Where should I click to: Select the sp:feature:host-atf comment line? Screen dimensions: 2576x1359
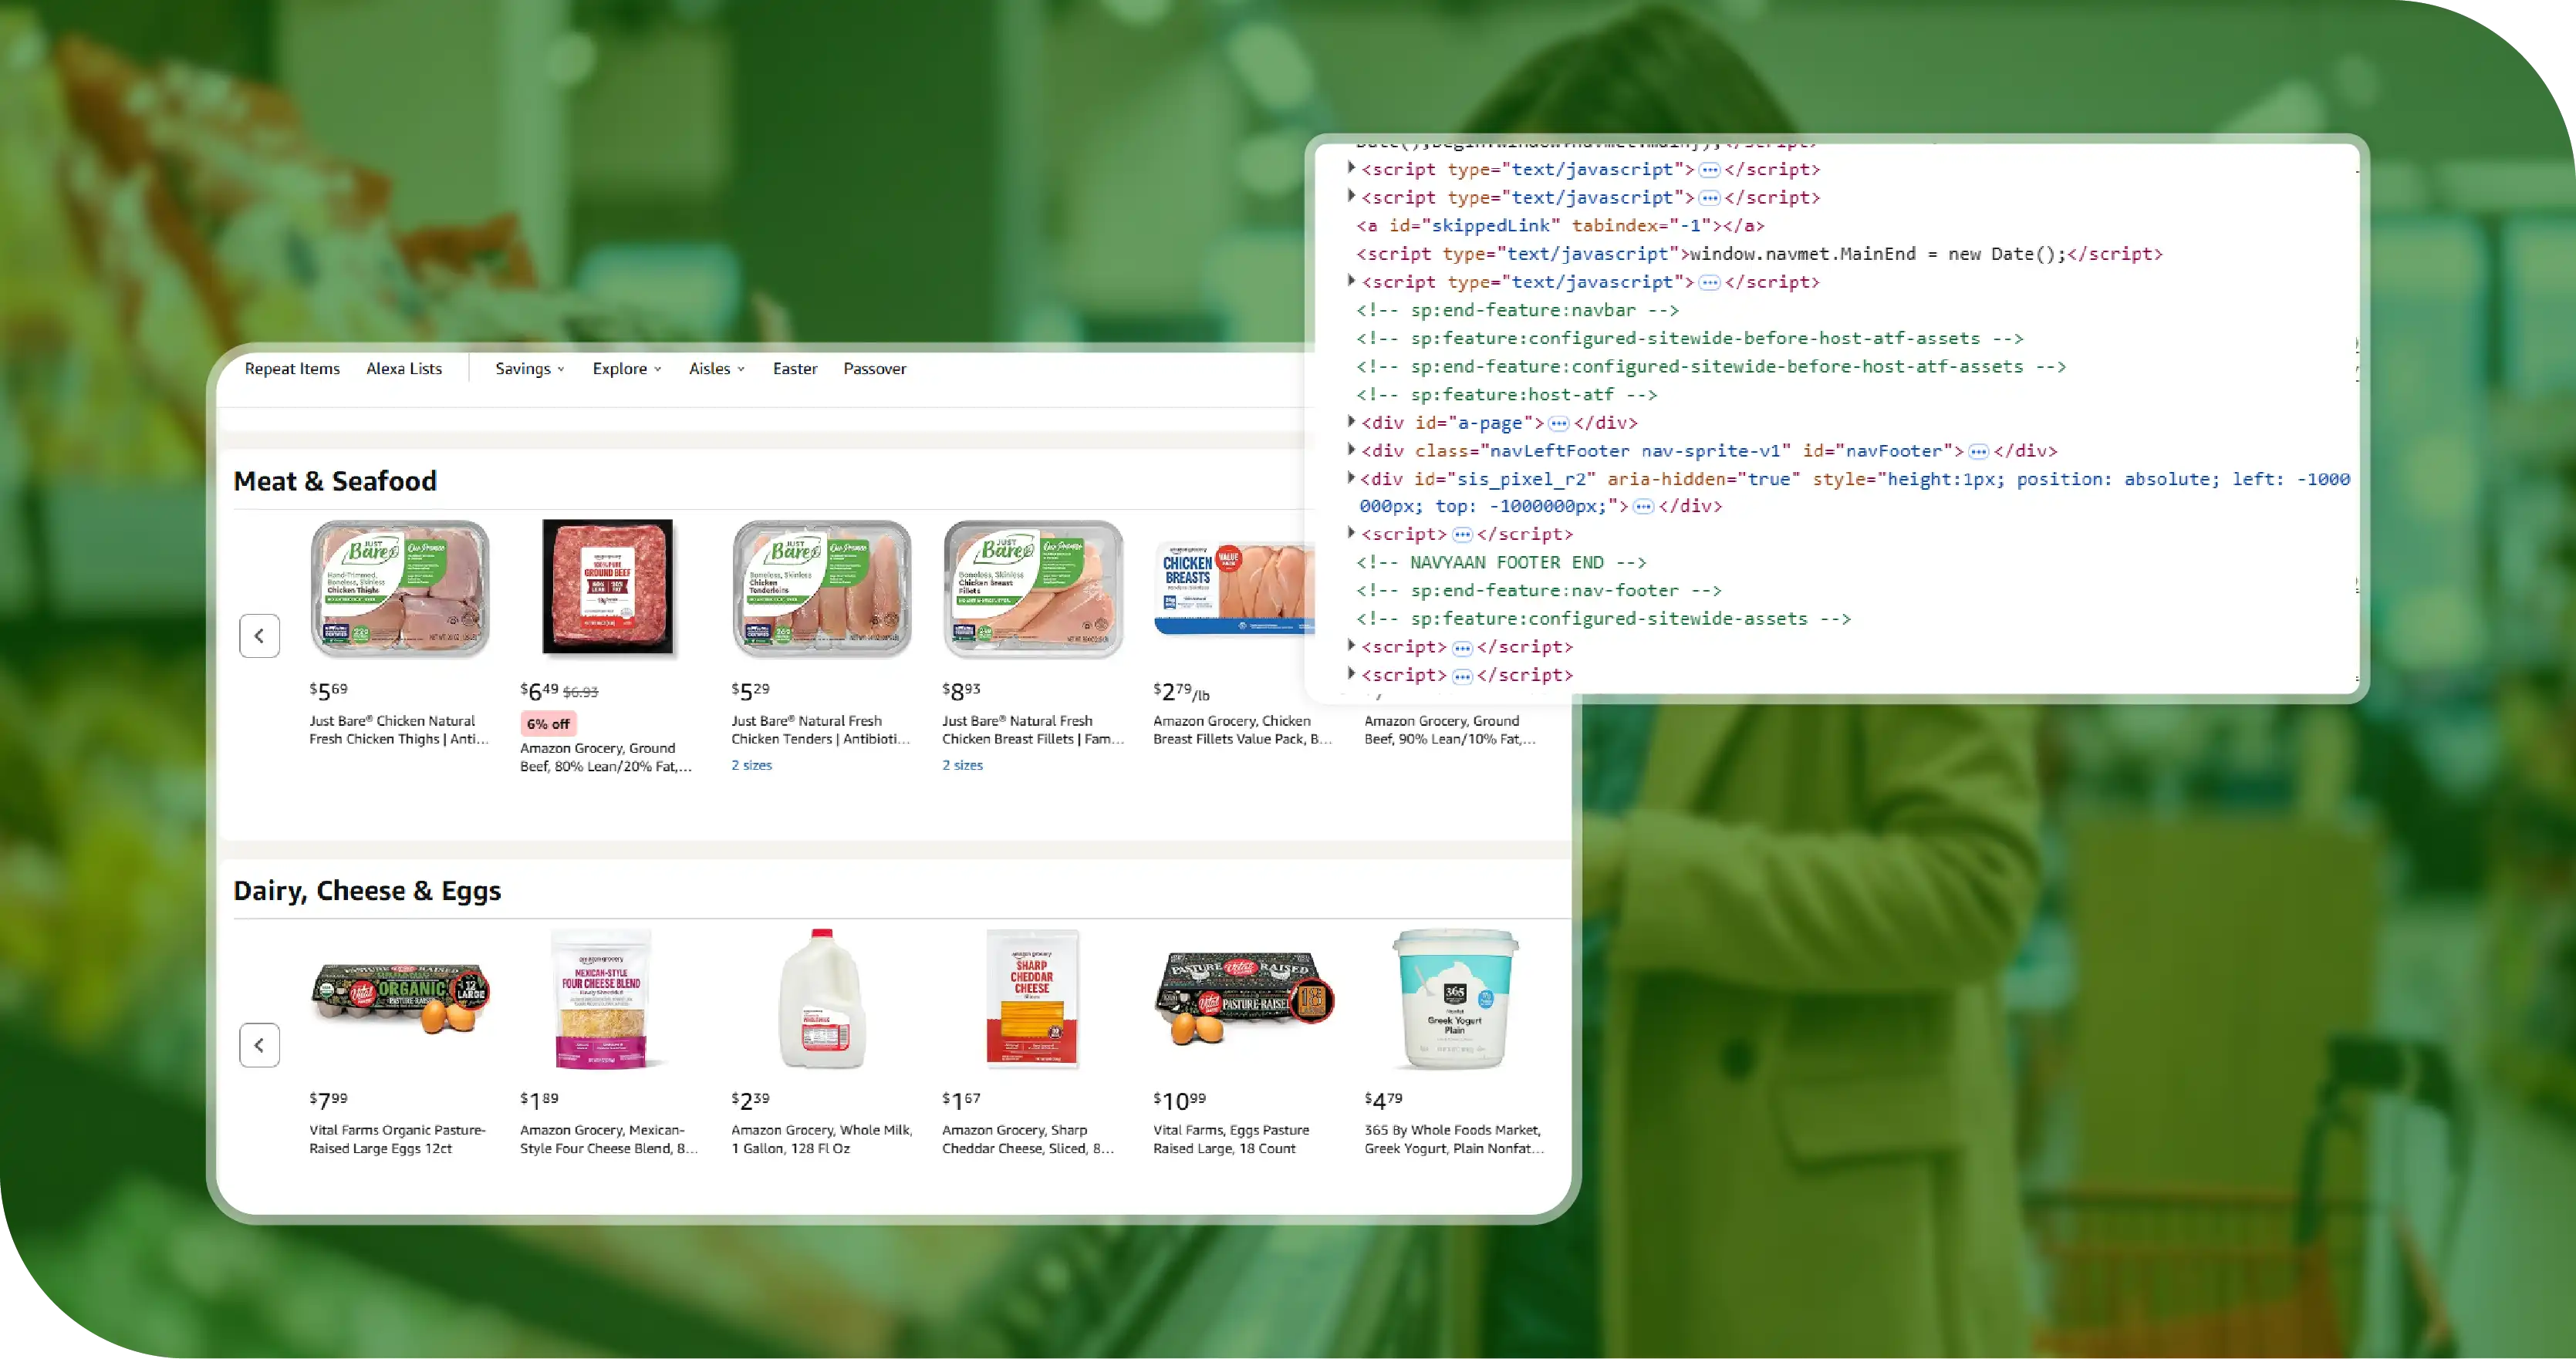(x=1506, y=395)
